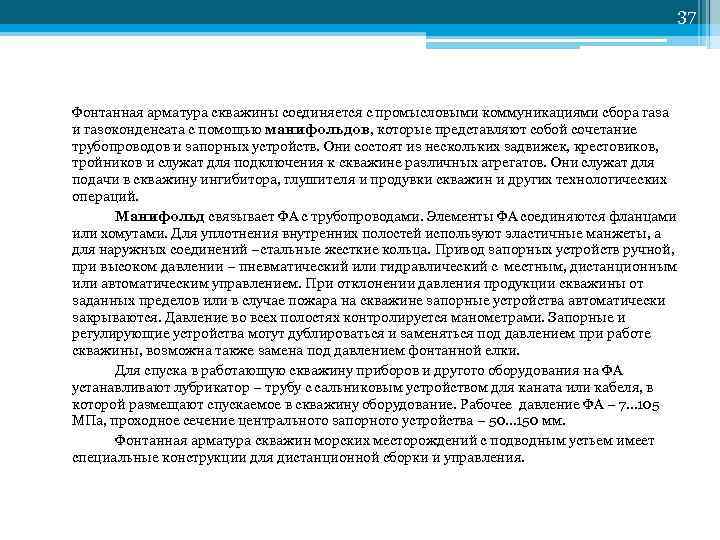
Task: Click the bold word "манифольдов"
Action: [x=317, y=130]
